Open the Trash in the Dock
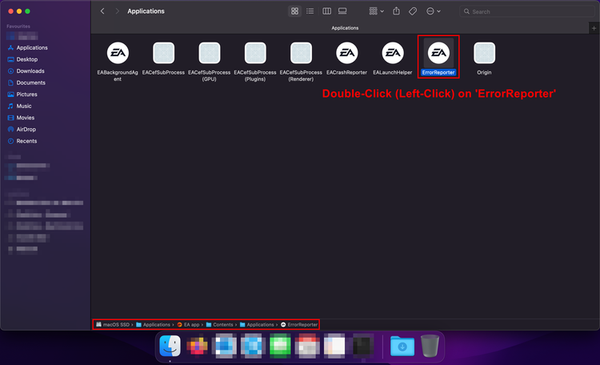The width and height of the screenshot is (600, 365). [430, 345]
